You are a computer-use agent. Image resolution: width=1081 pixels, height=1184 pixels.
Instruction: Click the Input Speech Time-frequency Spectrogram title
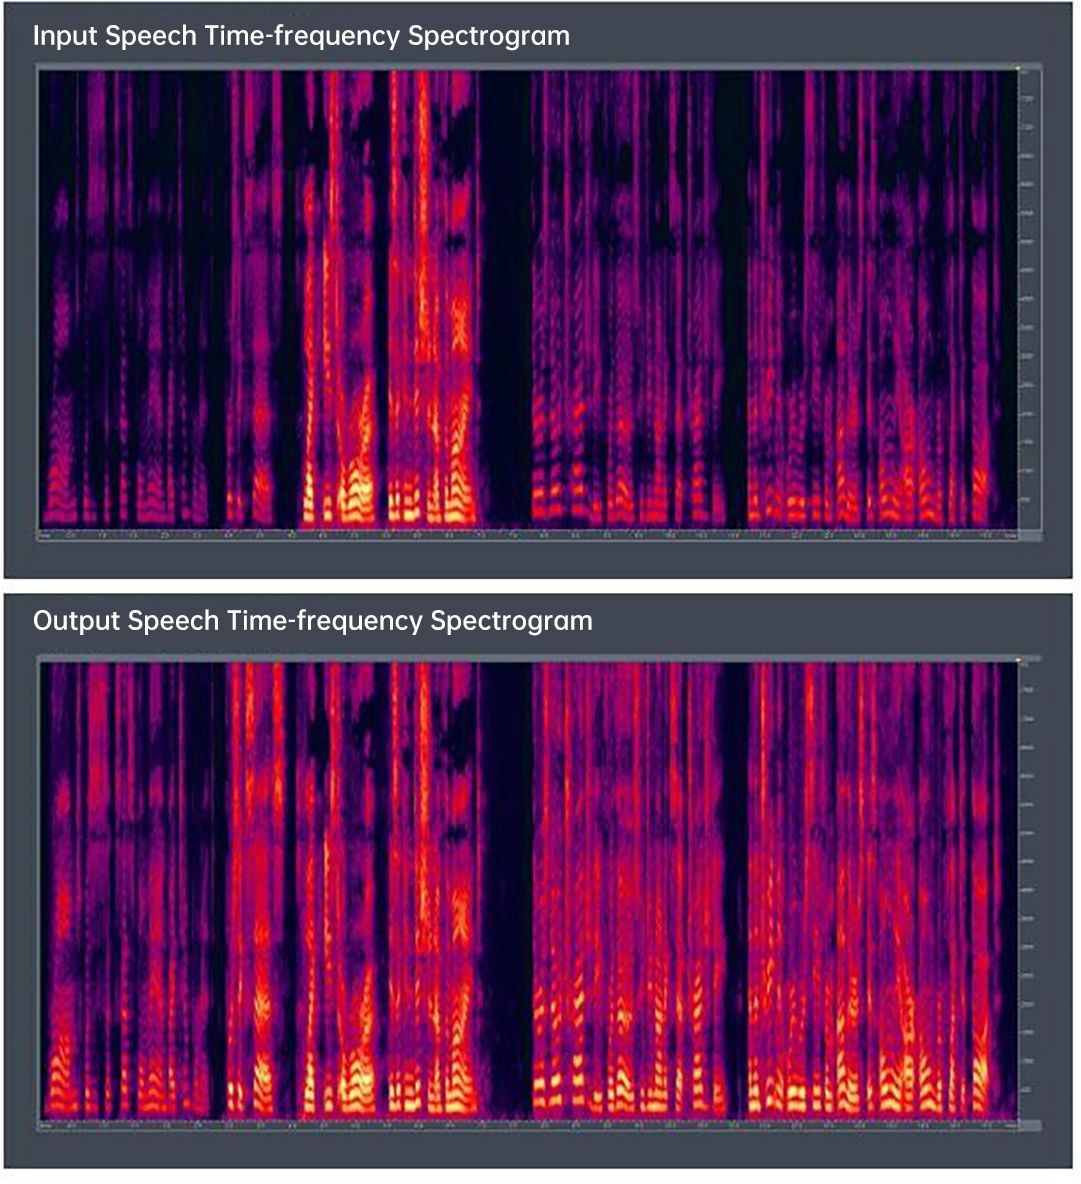(x=301, y=36)
